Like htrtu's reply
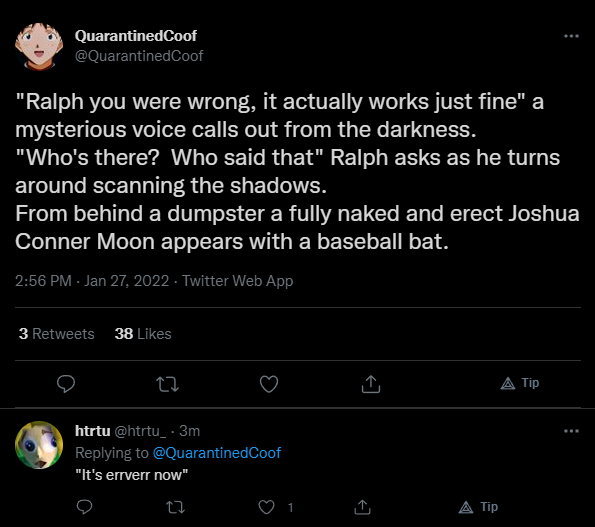The image size is (595, 527). pos(266,507)
